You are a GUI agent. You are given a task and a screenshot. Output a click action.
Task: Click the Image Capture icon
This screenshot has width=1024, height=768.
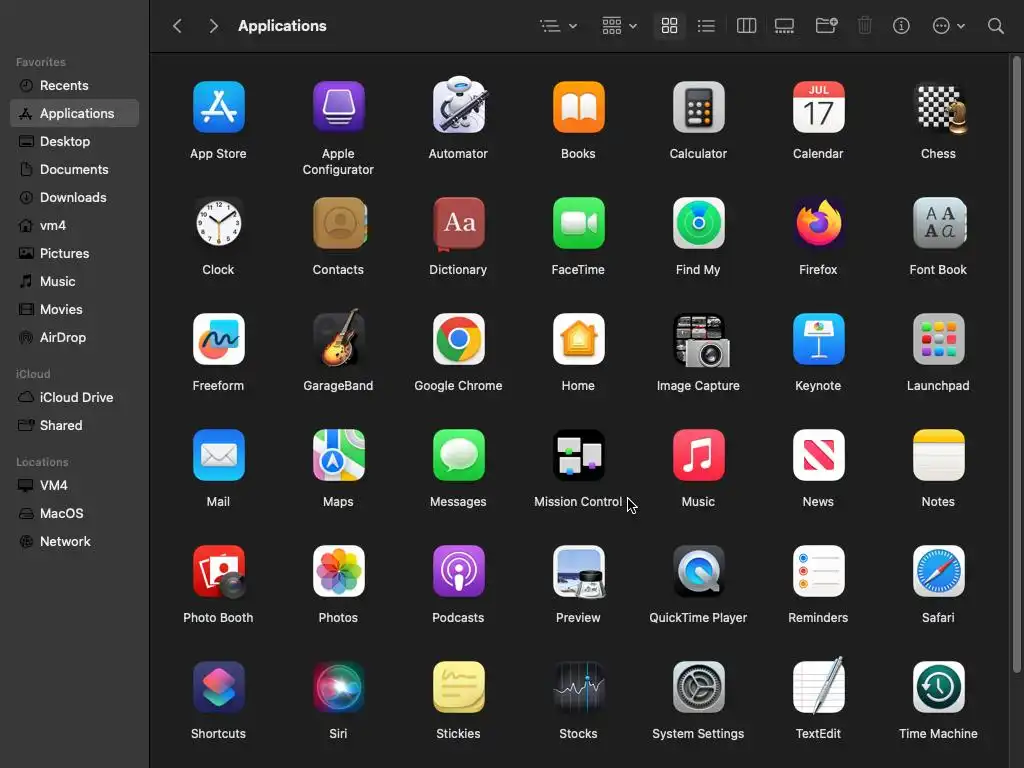tap(700, 340)
